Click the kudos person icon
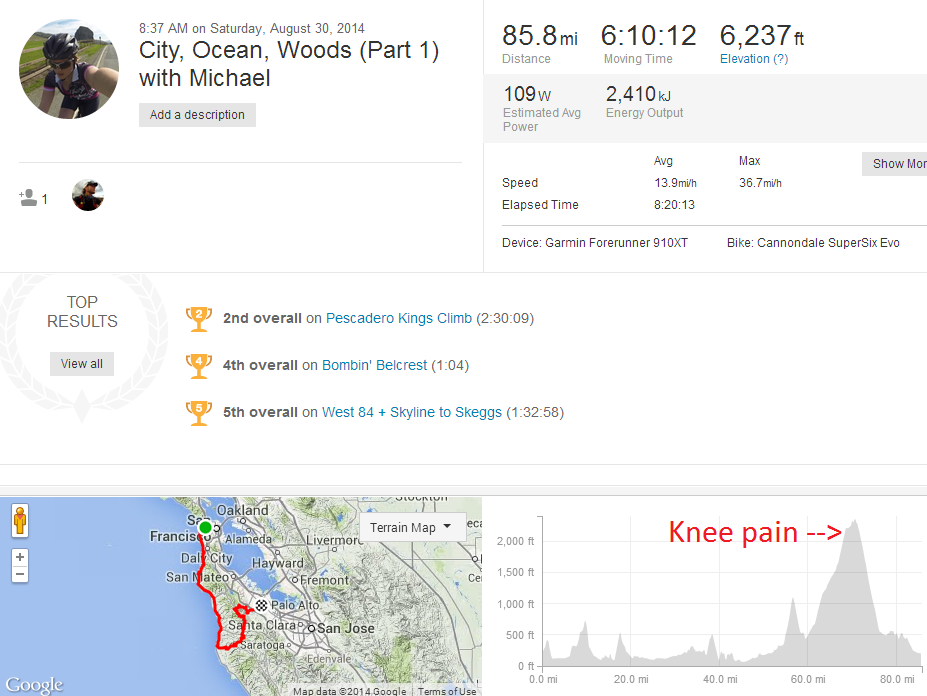Viewport: 927px width, 696px height. click(x=28, y=198)
